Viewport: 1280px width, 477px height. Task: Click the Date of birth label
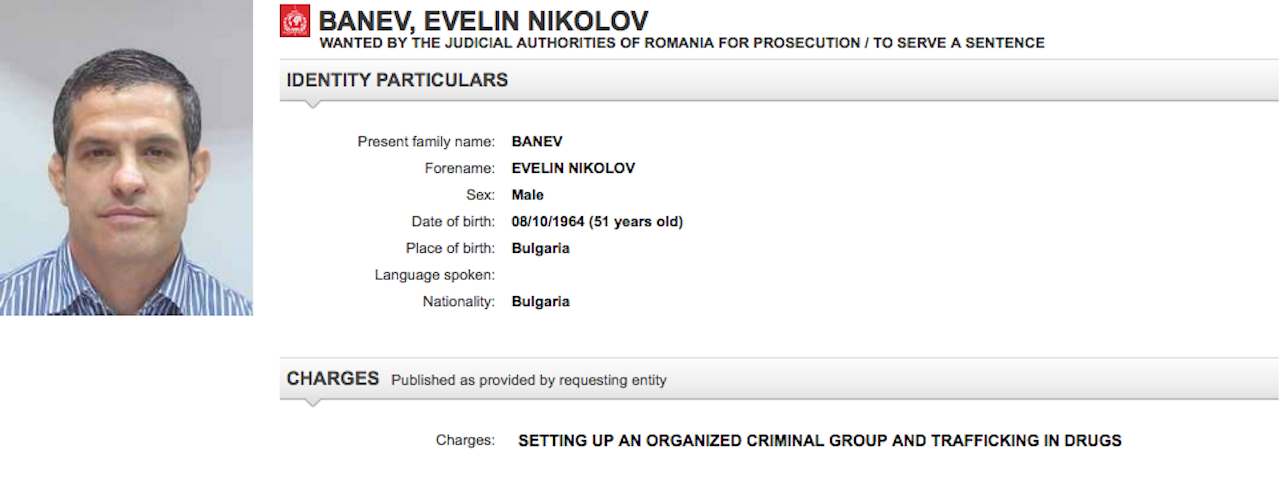coord(453,222)
